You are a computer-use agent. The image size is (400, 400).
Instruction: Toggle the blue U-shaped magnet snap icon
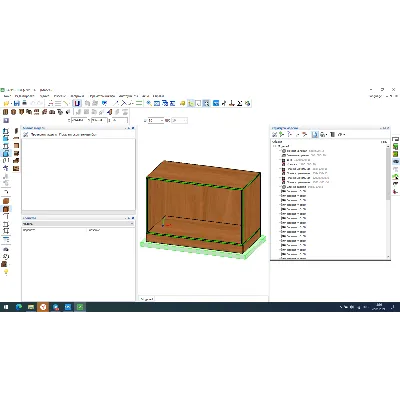77,103
